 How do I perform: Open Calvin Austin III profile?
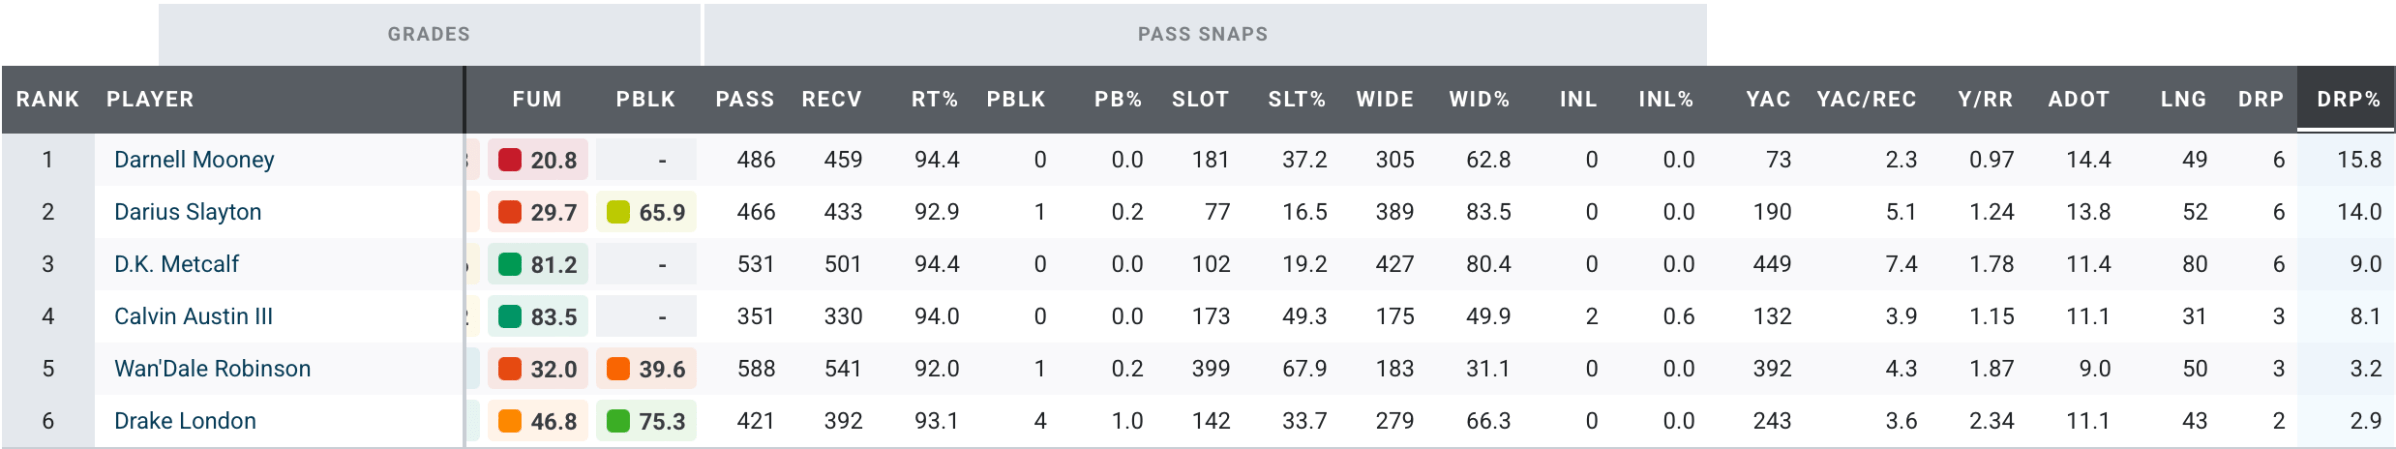tap(193, 317)
